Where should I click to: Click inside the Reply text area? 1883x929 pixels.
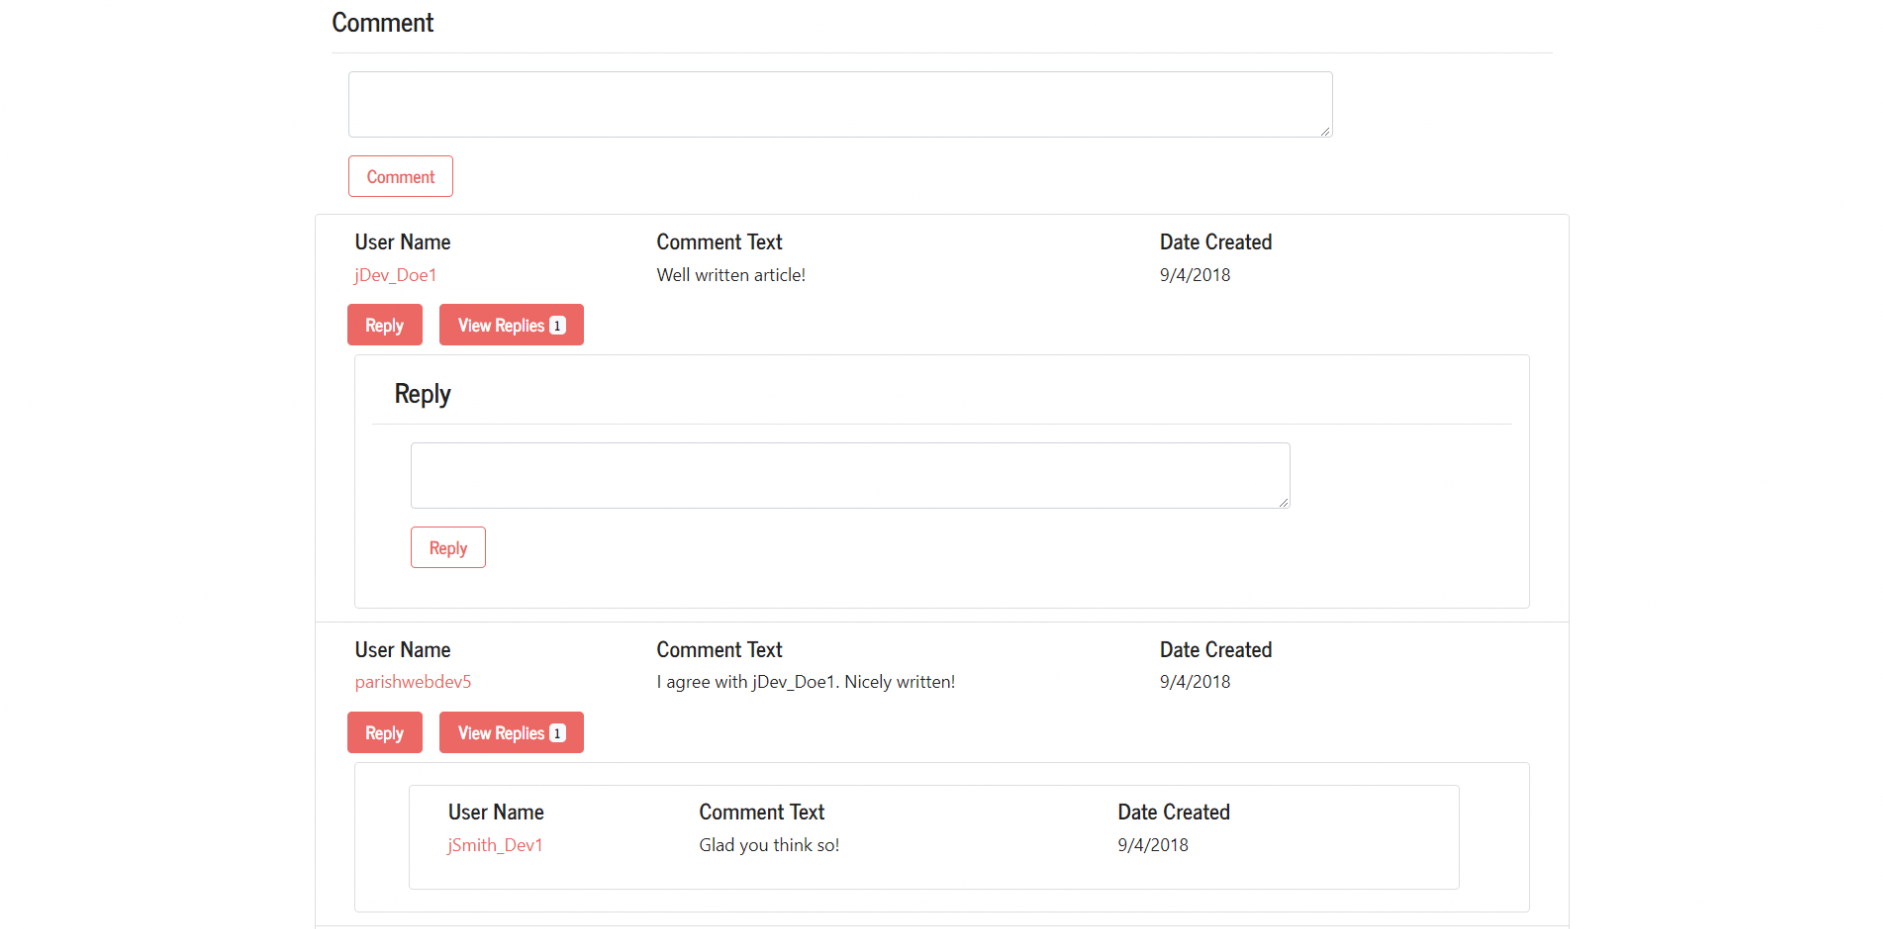[x=849, y=475]
